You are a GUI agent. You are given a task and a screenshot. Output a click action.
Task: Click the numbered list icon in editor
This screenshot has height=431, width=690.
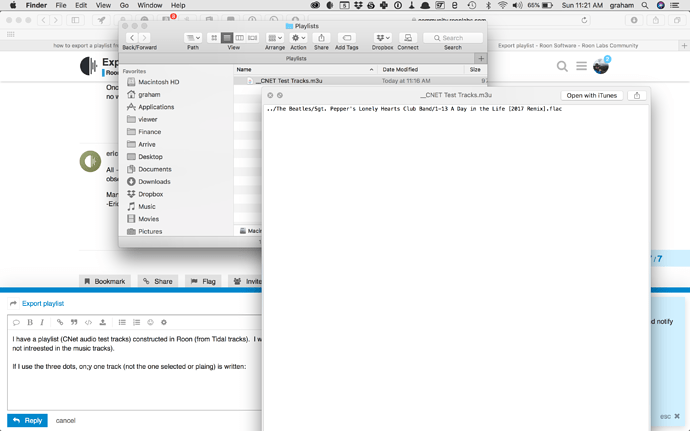(136, 322)
